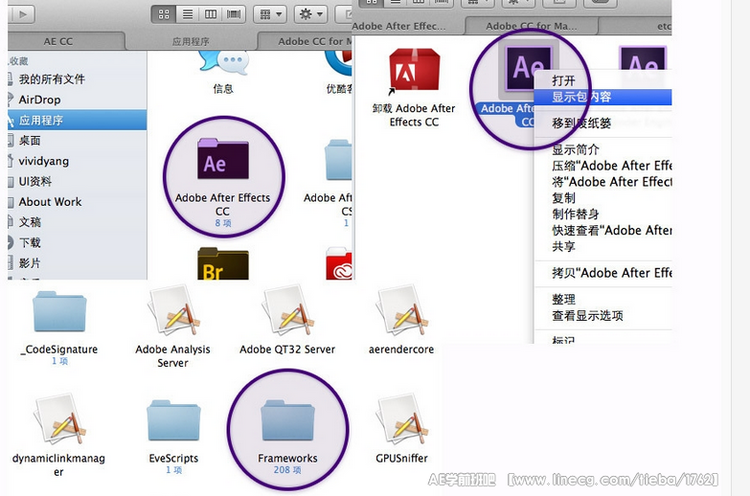This screenshot has height=496, width=750.
Task: Select 桌面 in the sidebar
Action: (x=77, y=141)
